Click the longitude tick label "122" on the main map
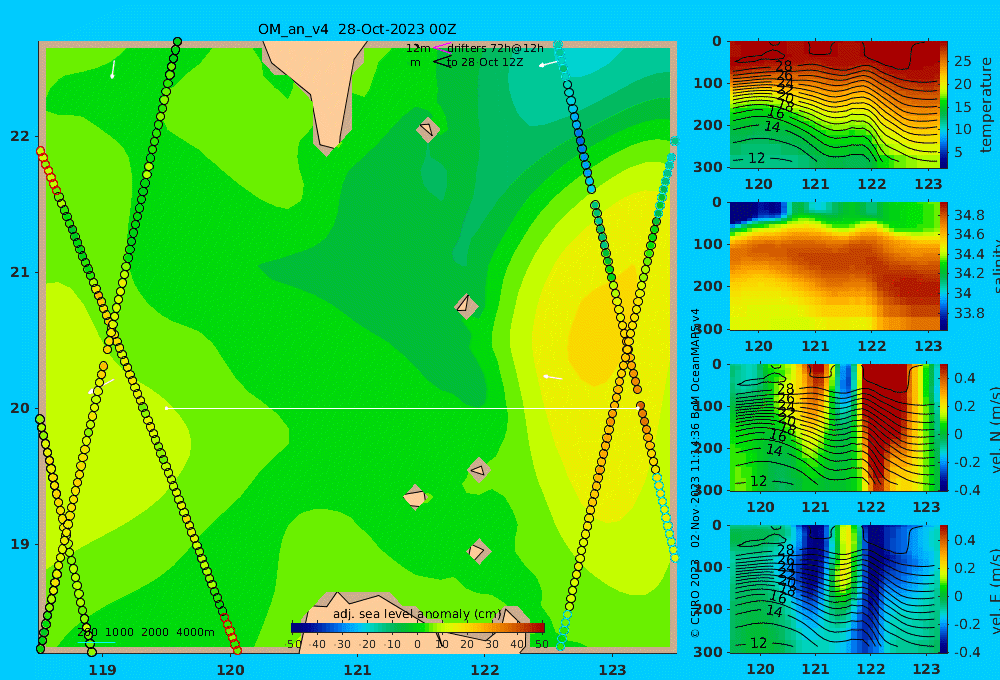This screenshot has width=1000, height=680. click(485, 670)
